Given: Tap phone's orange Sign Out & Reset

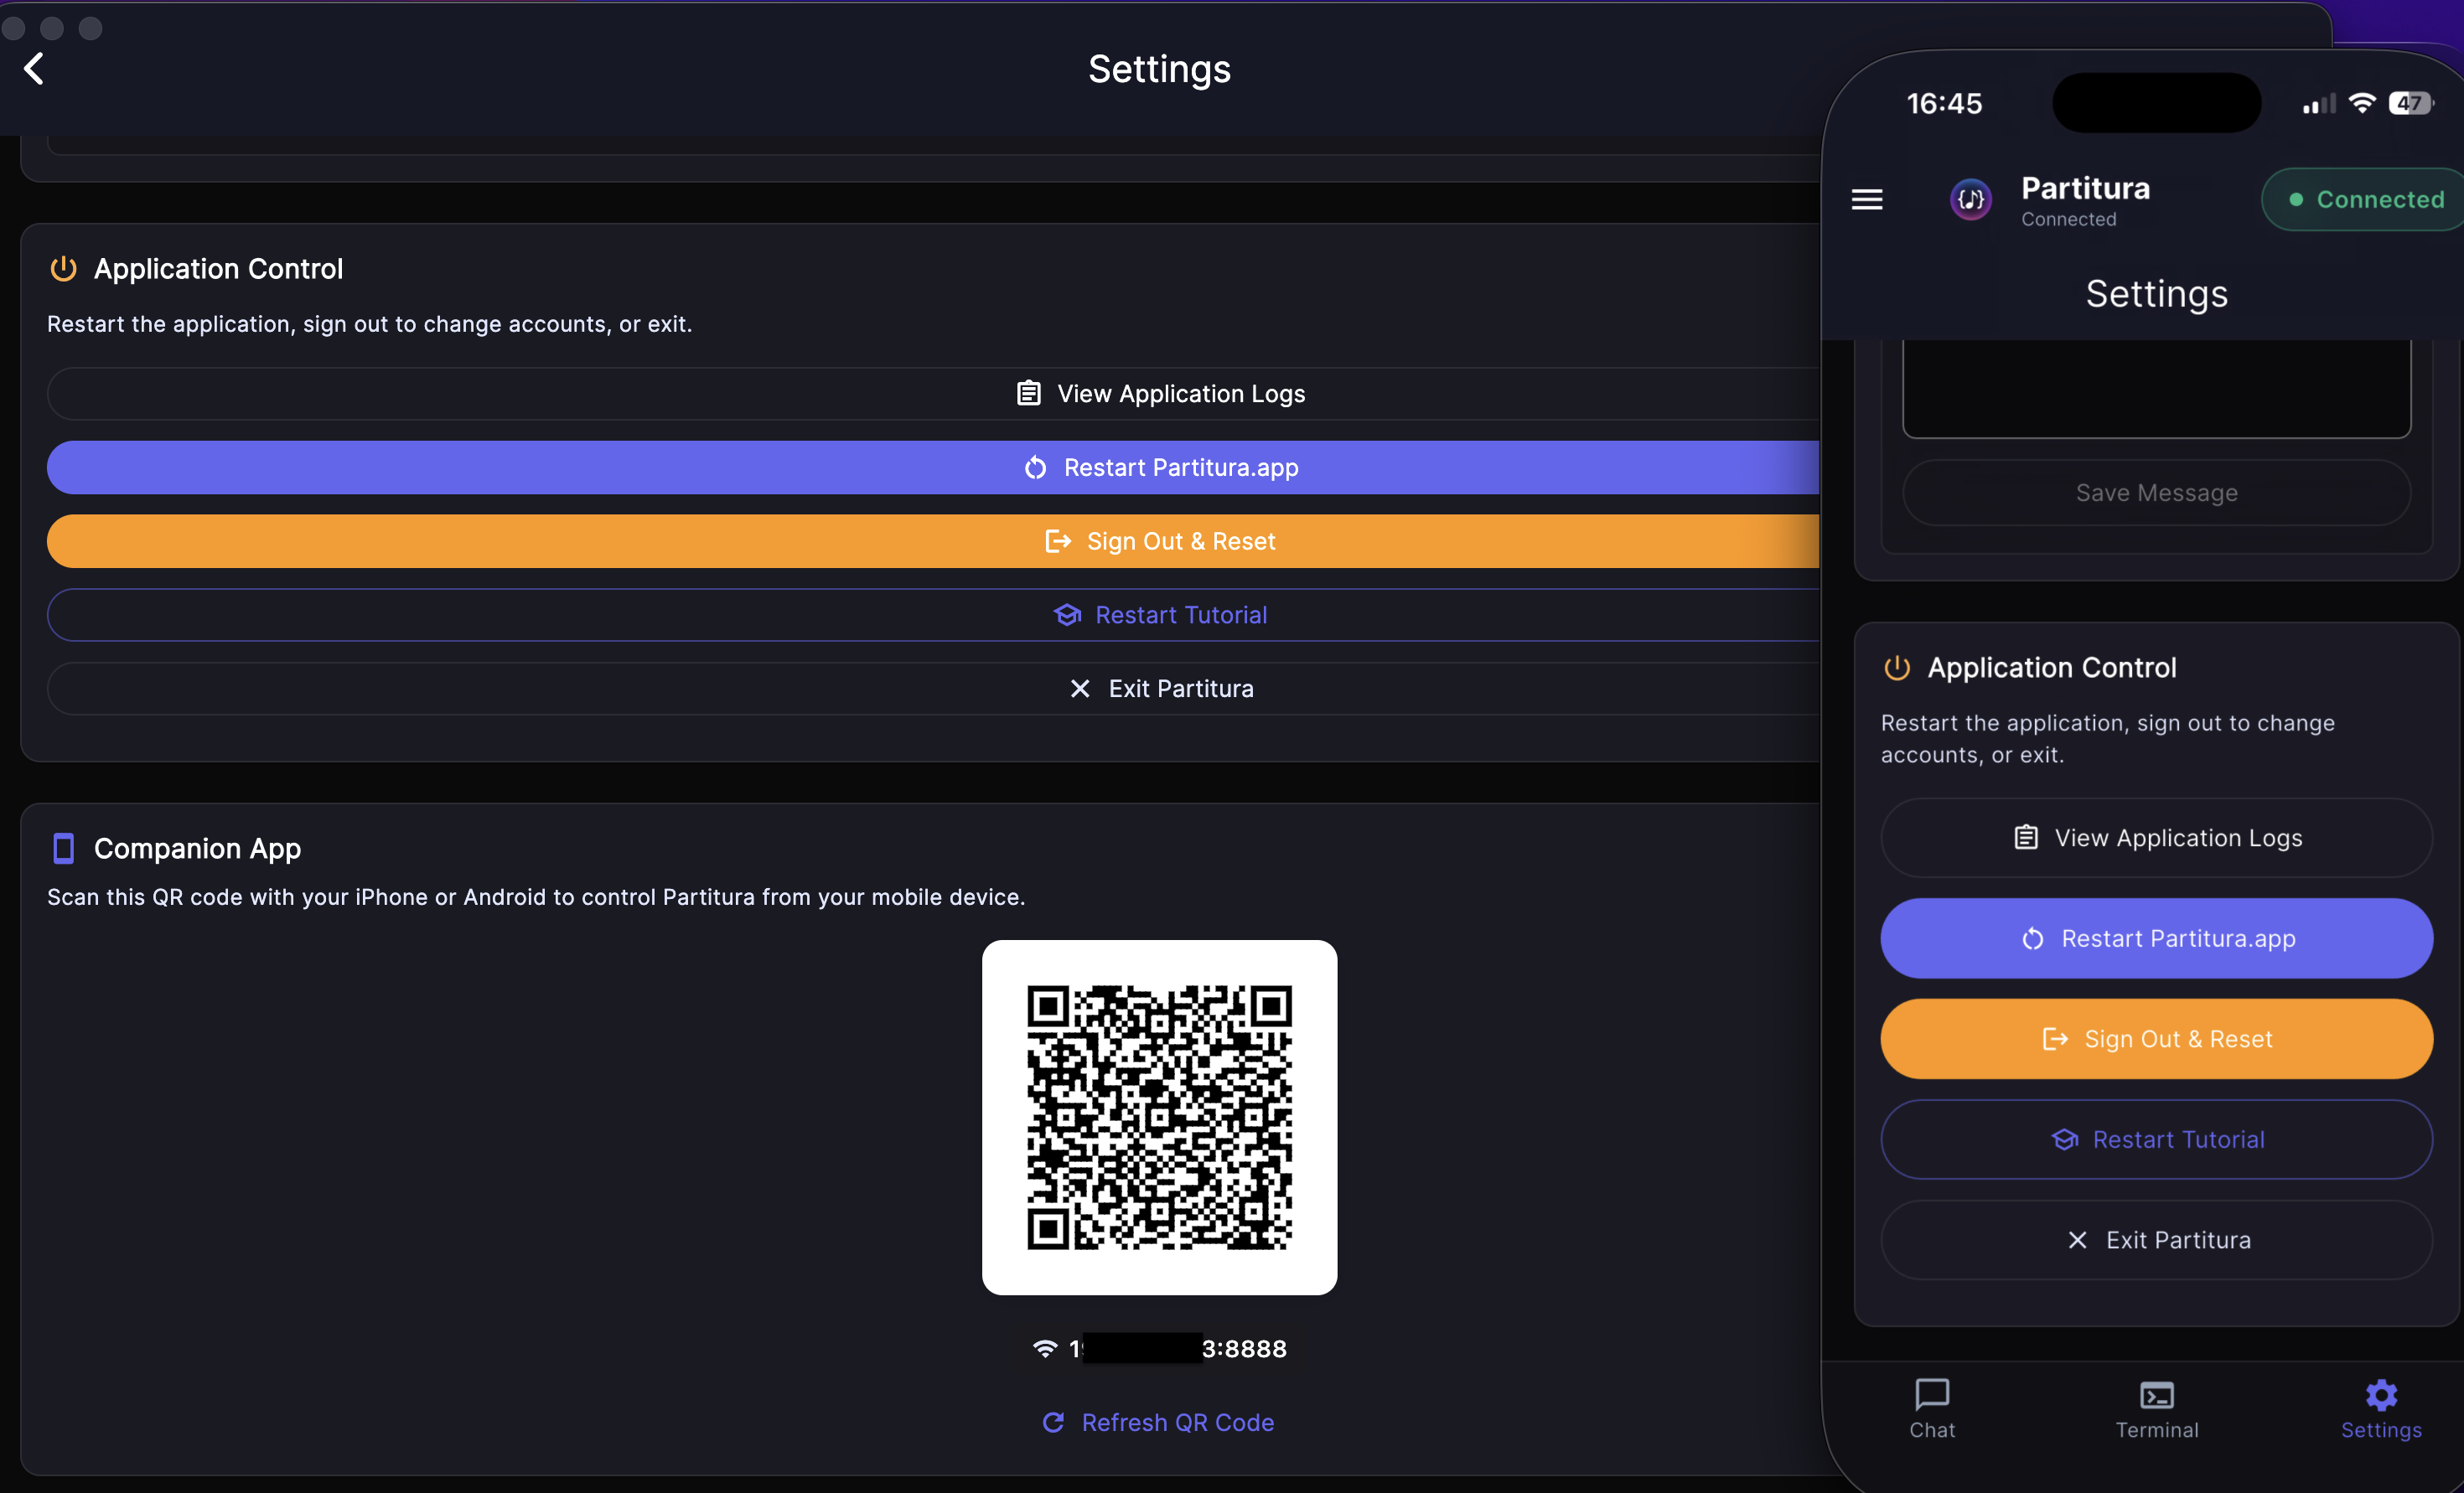Looking at the screenshot, I should (x=2156, y=1039).
